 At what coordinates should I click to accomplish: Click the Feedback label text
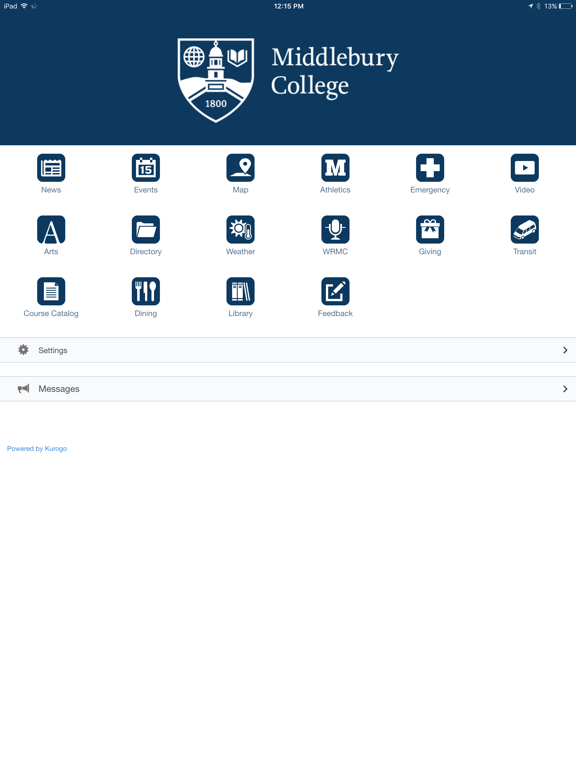point(335,313)
